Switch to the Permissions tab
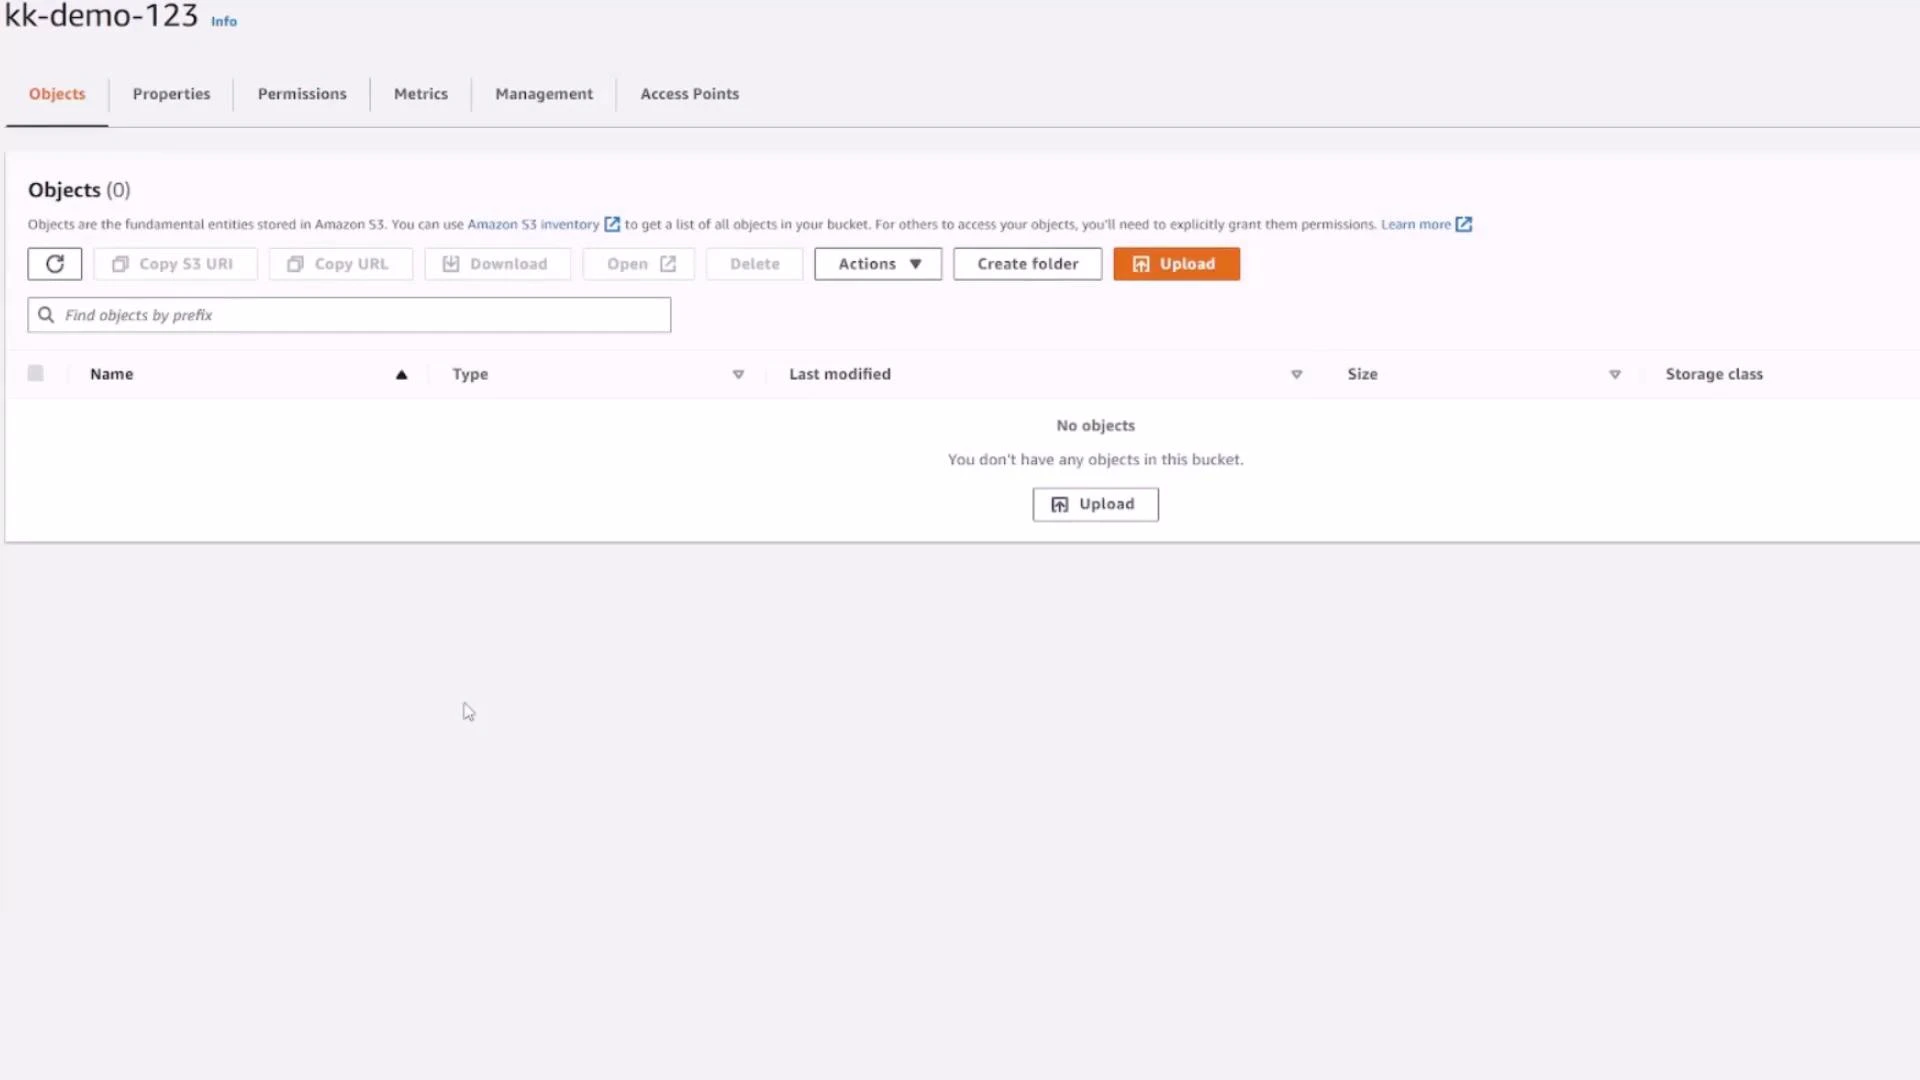1920x1080 pixels. [302, 93]
